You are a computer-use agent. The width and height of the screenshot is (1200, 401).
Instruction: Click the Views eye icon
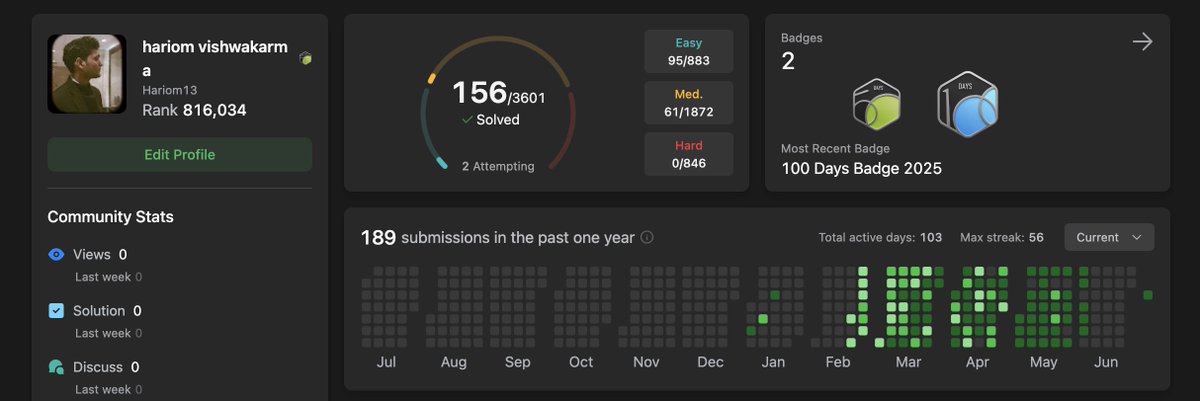56,254
